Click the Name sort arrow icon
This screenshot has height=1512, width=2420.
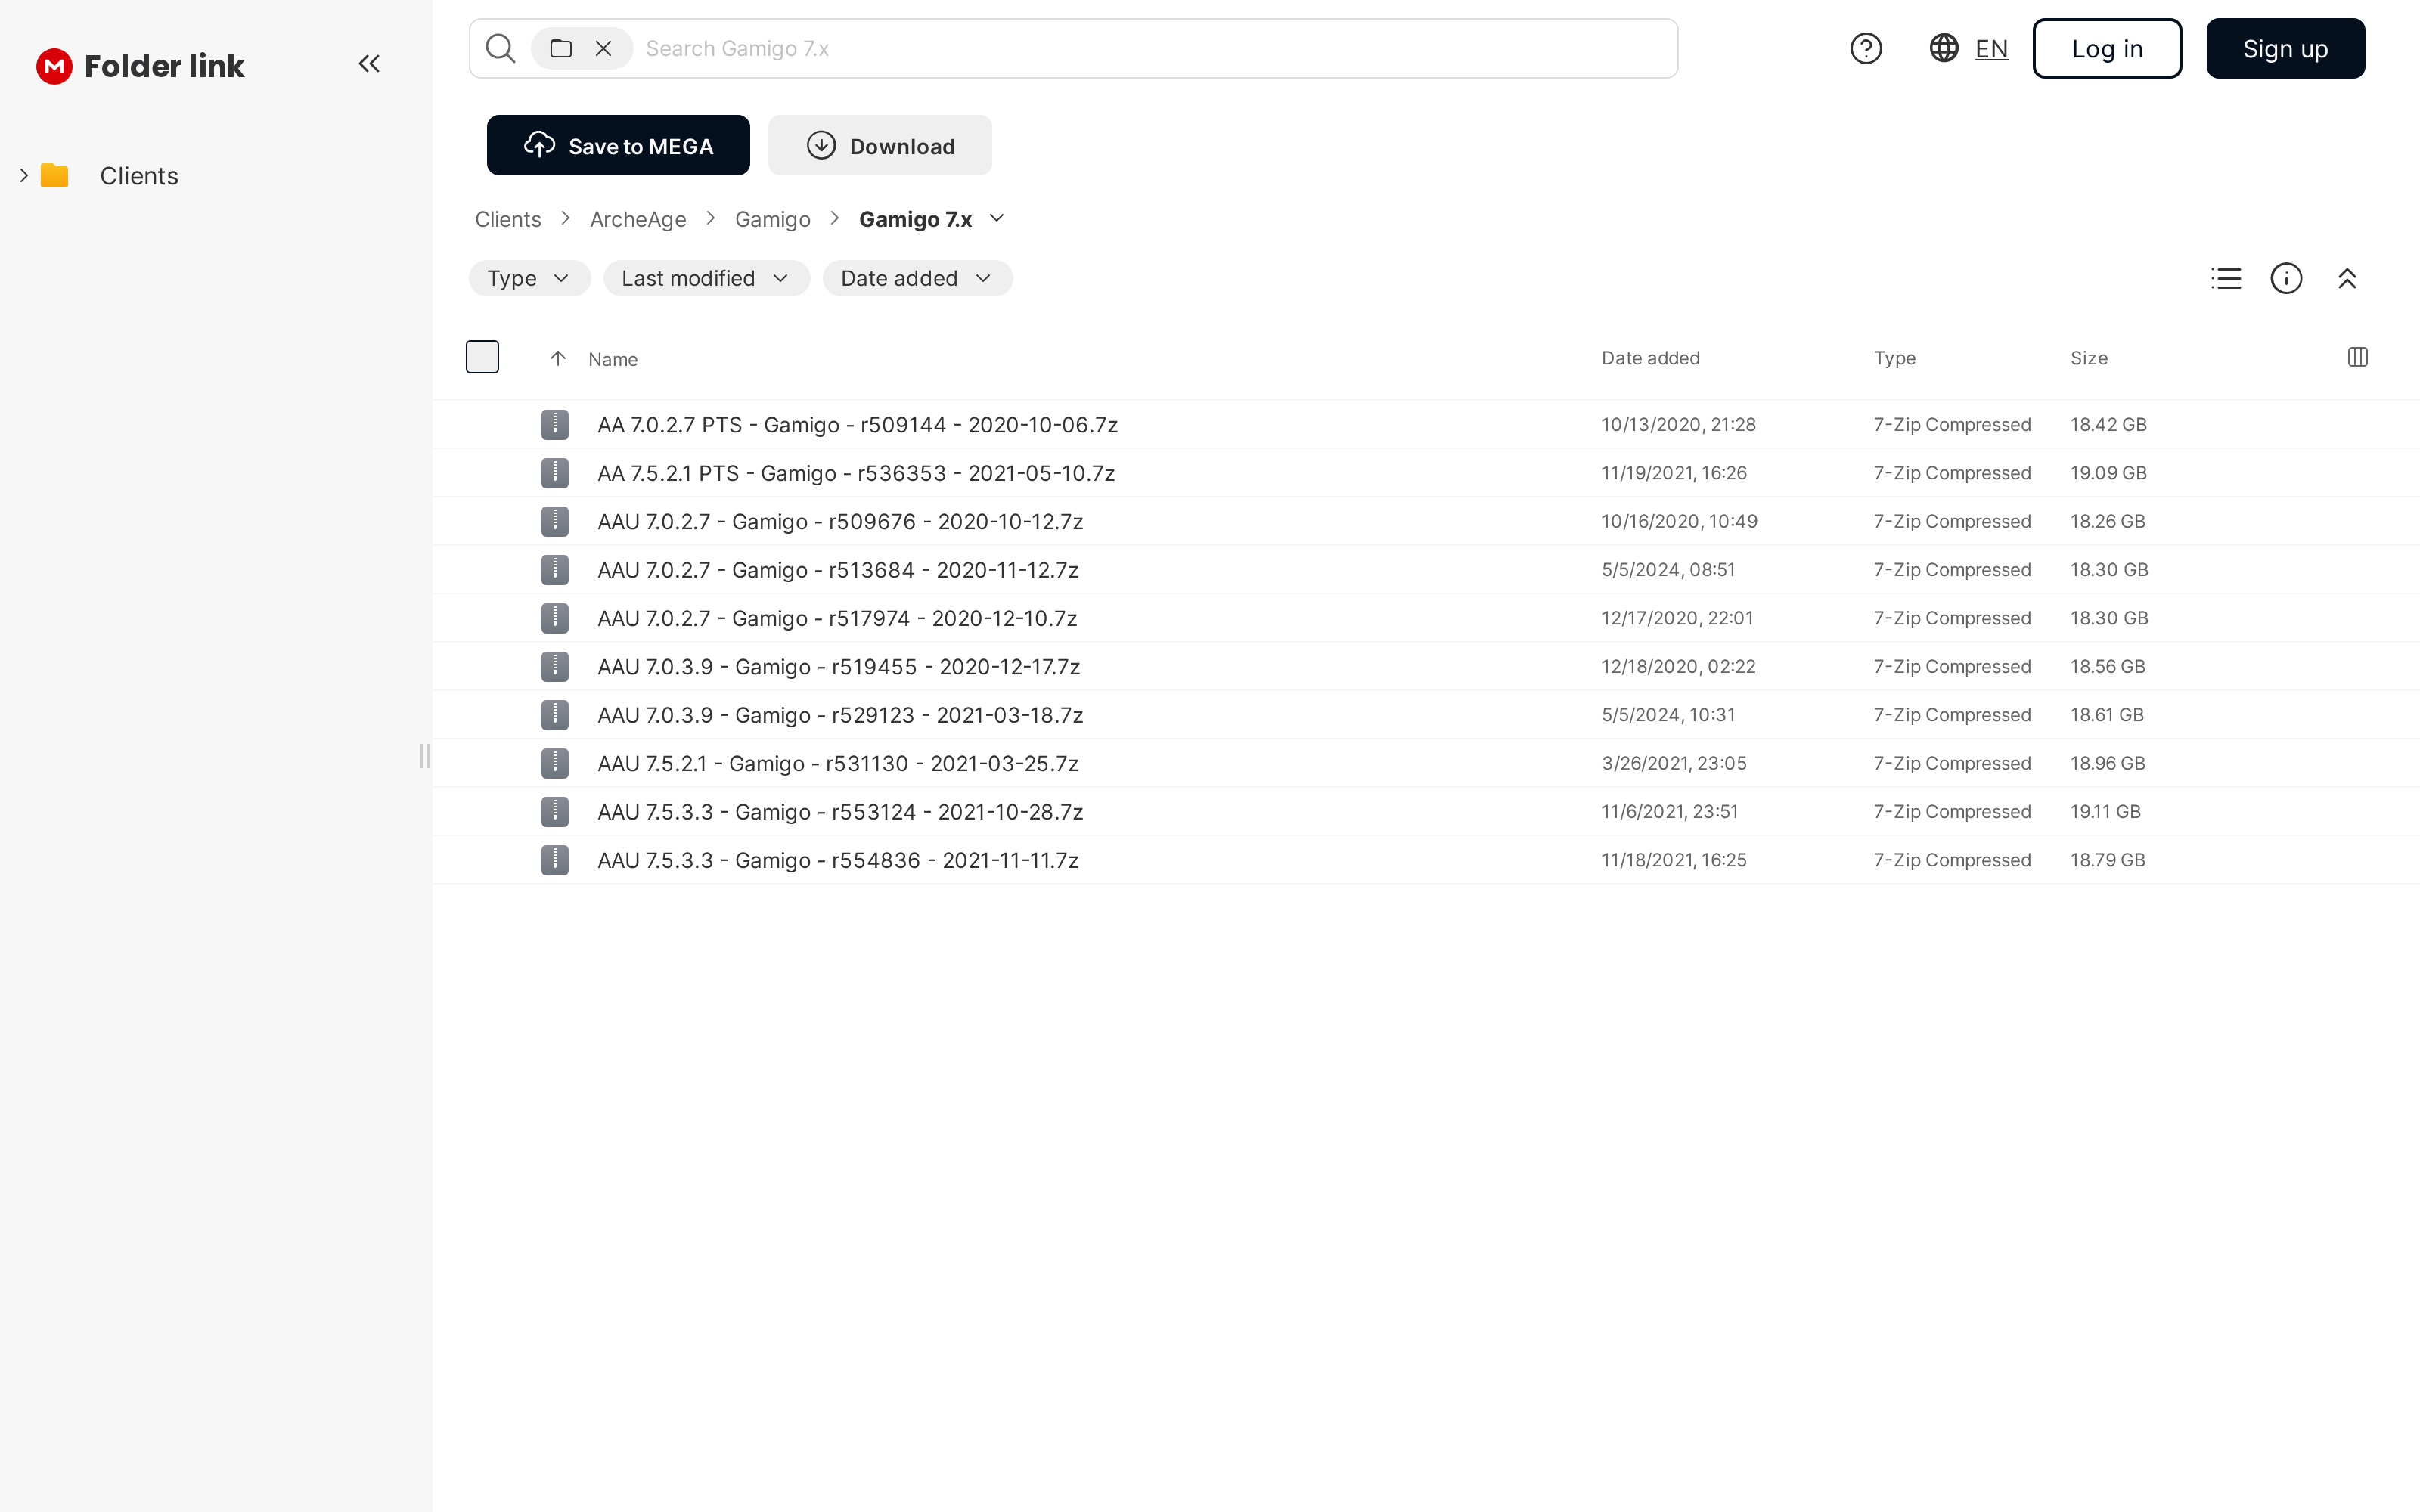pos(558,358)
